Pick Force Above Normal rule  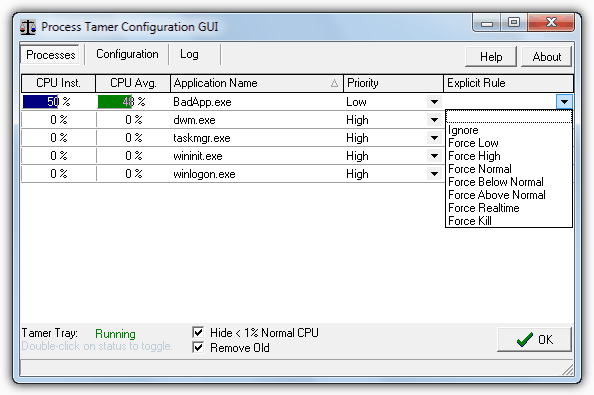click(x=509, y=195)
